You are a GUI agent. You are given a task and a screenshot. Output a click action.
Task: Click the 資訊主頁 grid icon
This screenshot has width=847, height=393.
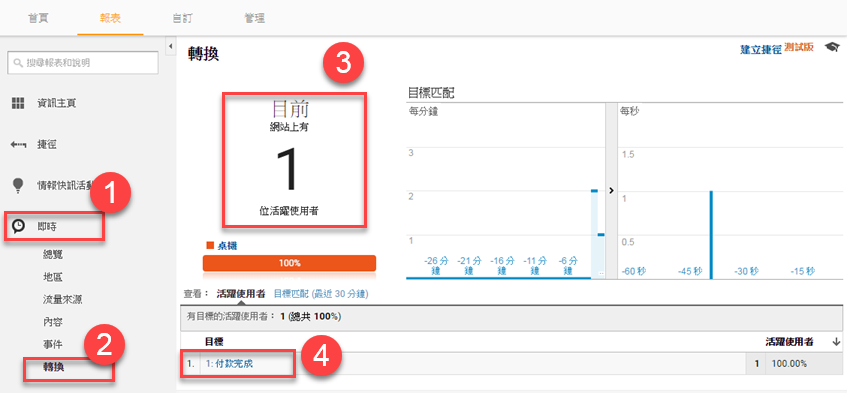(x=18, y=103)
